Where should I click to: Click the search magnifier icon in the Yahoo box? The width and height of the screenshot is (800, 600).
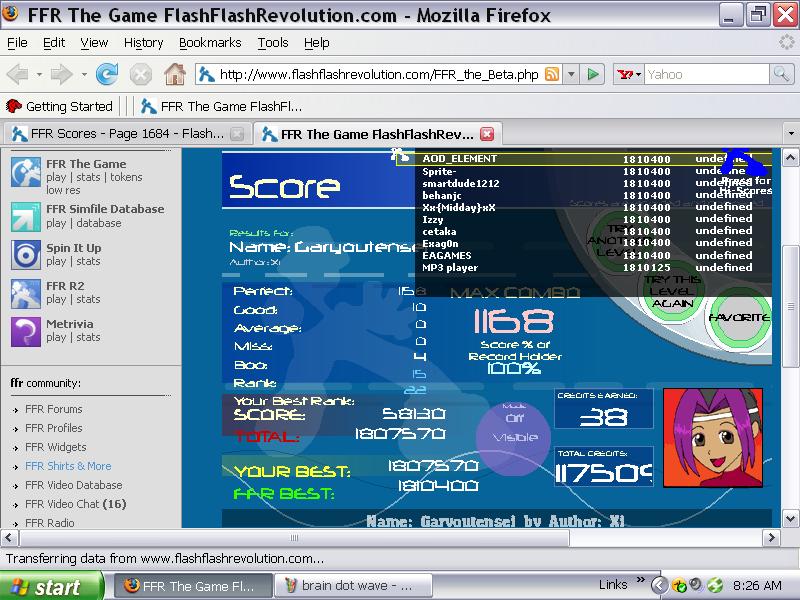[x=781, y=74]
